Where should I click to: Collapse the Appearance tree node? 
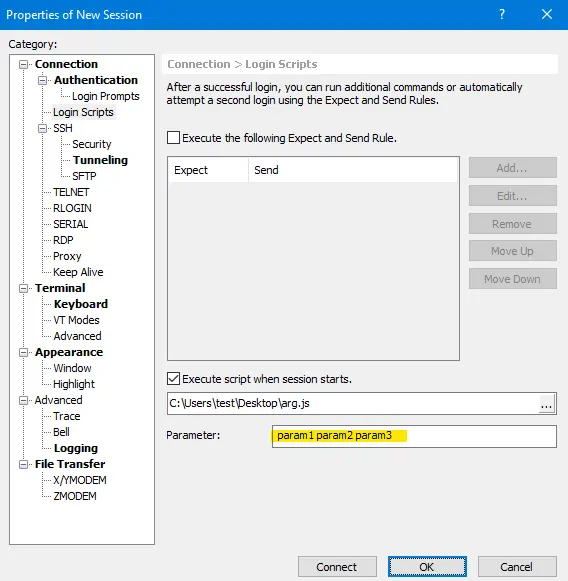tap(23, 352)
